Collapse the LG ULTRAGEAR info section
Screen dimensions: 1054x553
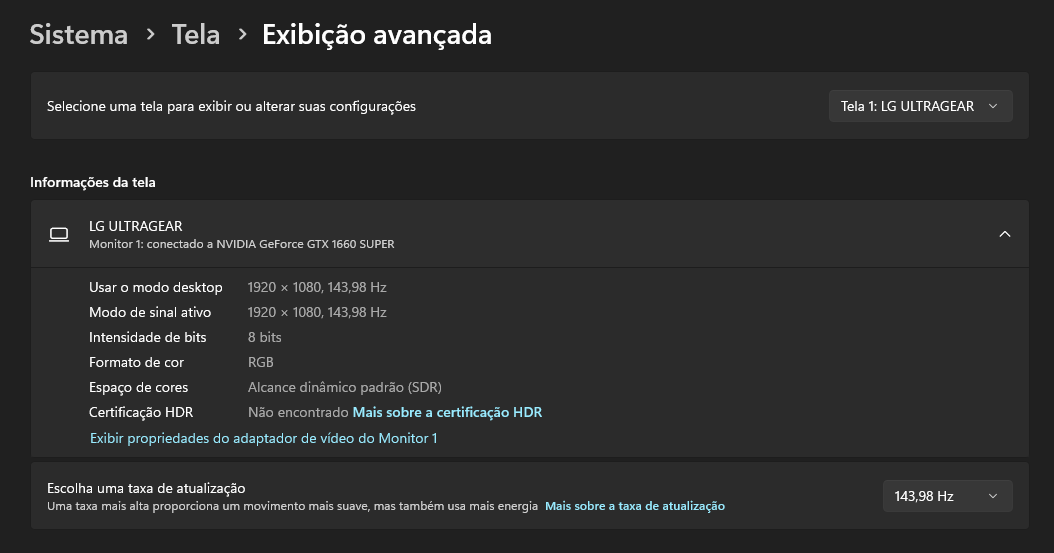(x=1004, y=234)
